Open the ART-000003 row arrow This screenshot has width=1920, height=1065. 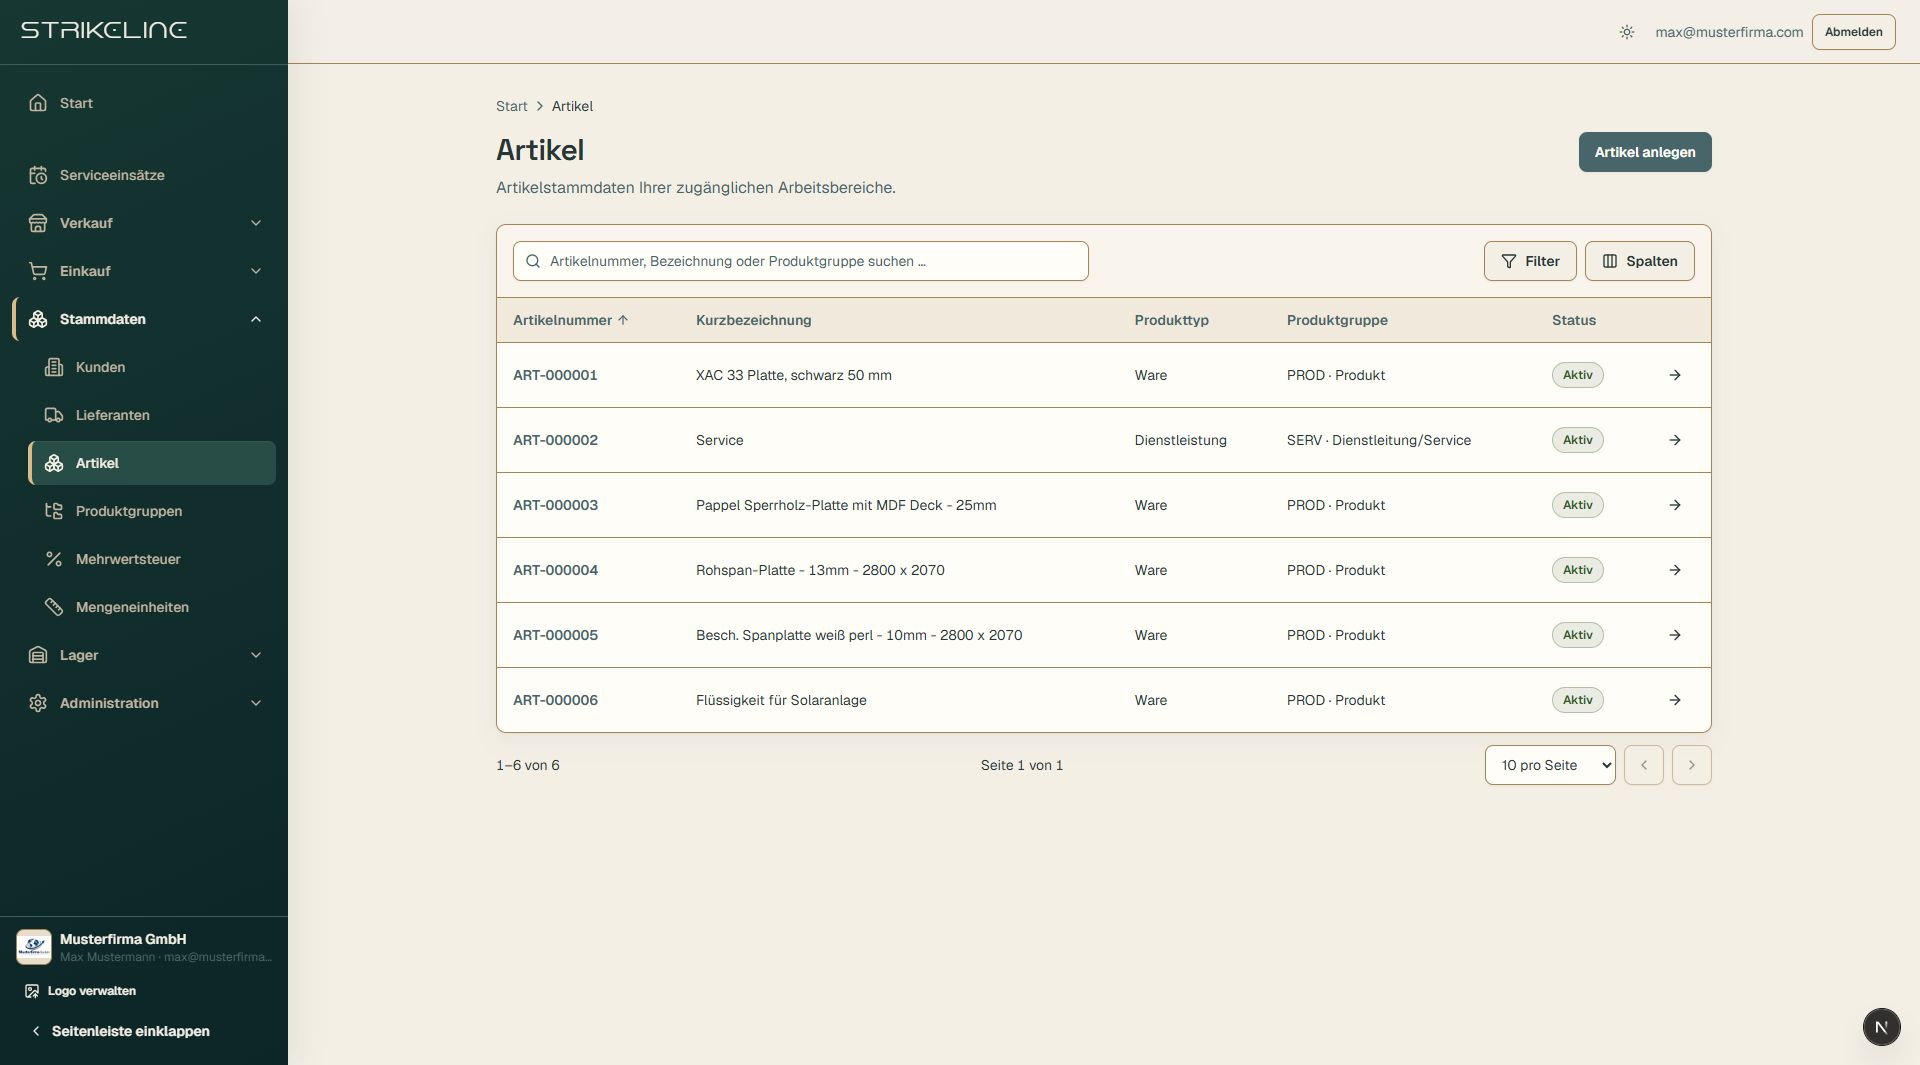[1675, 505]
